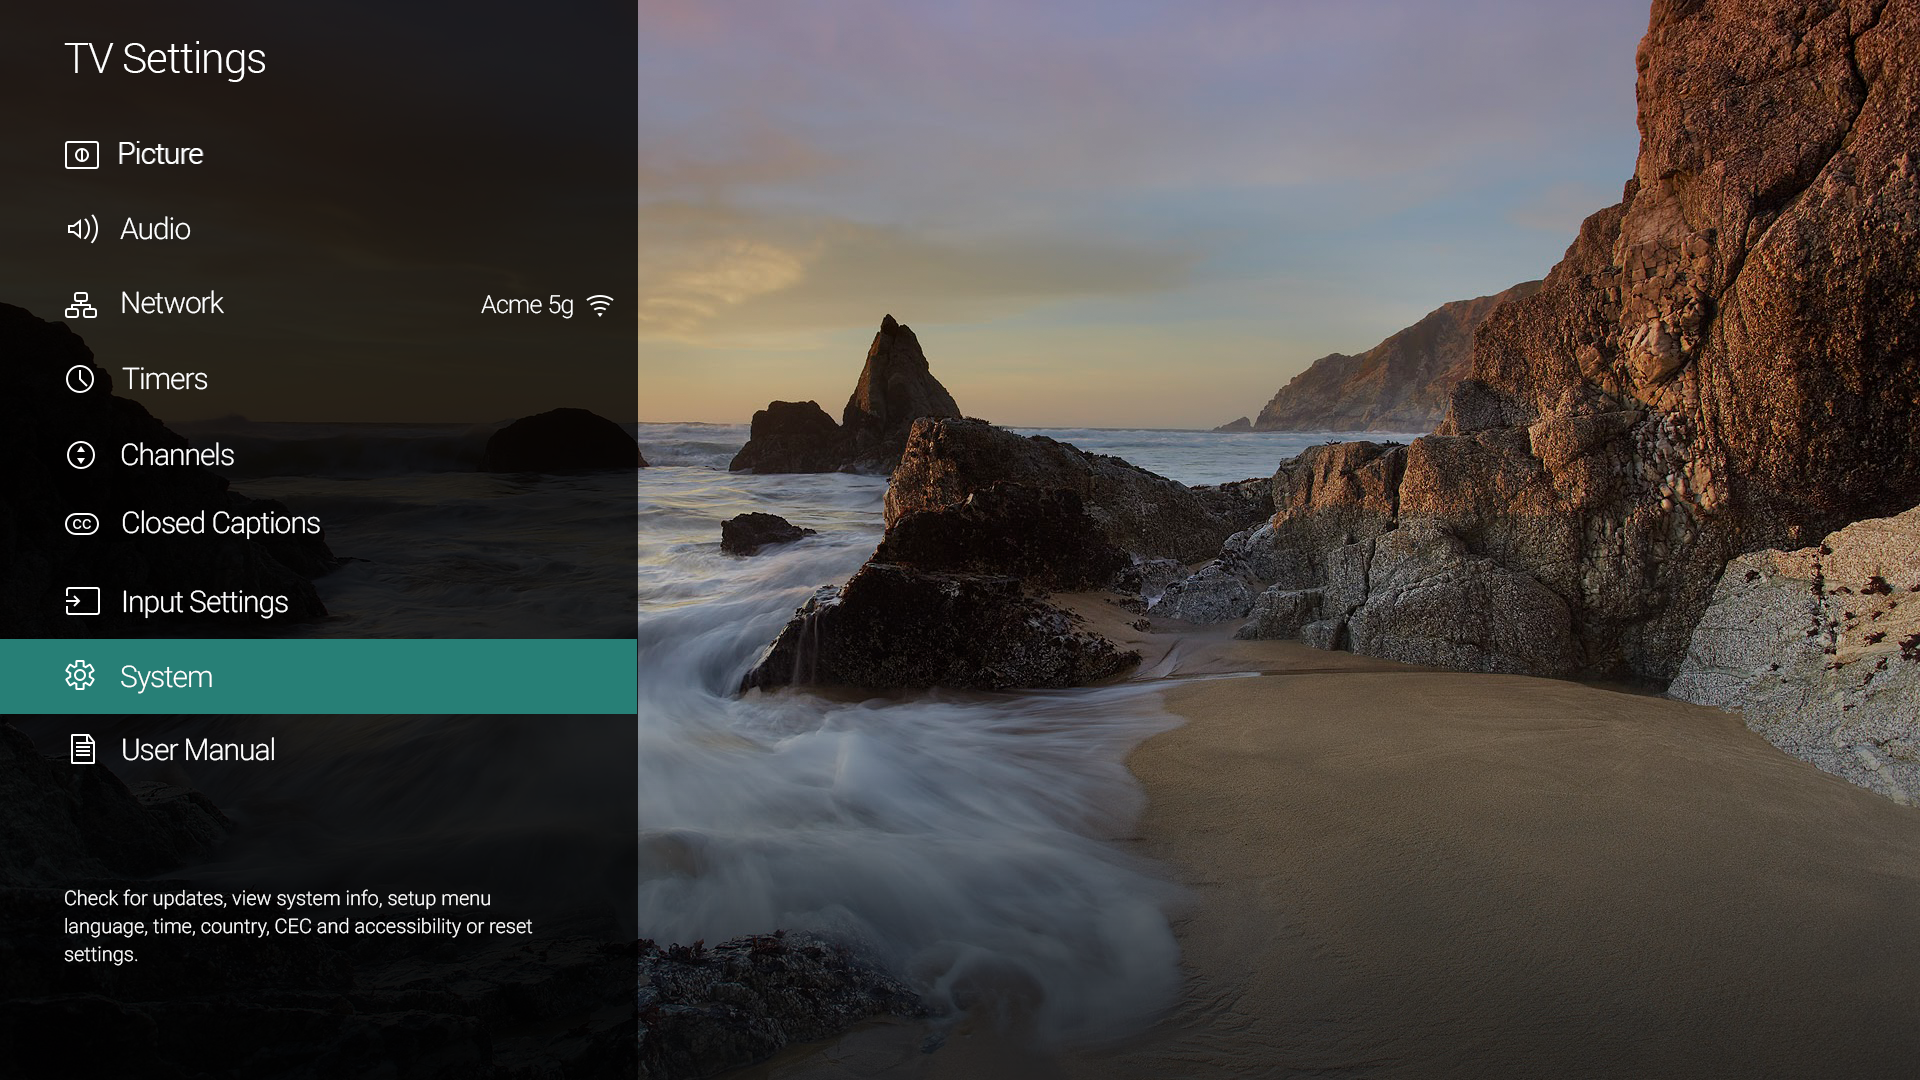The height and width of the screenshot is (1080, 1920).
Task: Select the Channels icon
Action: tap(82, 454)
